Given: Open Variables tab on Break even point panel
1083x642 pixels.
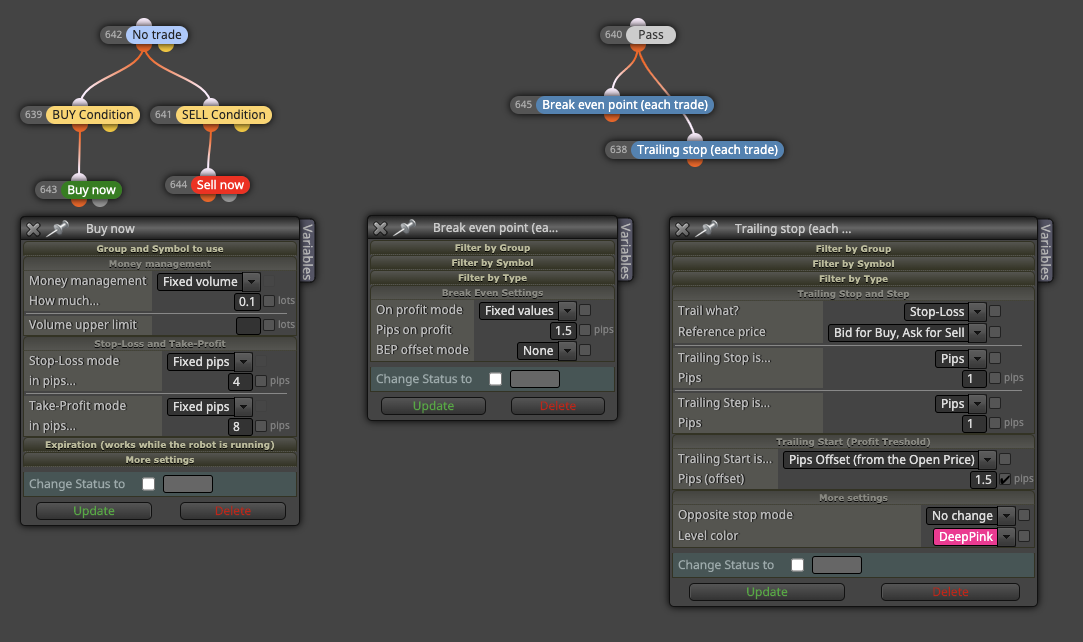Looking at the screenshot, I should (x=625, y=251).
